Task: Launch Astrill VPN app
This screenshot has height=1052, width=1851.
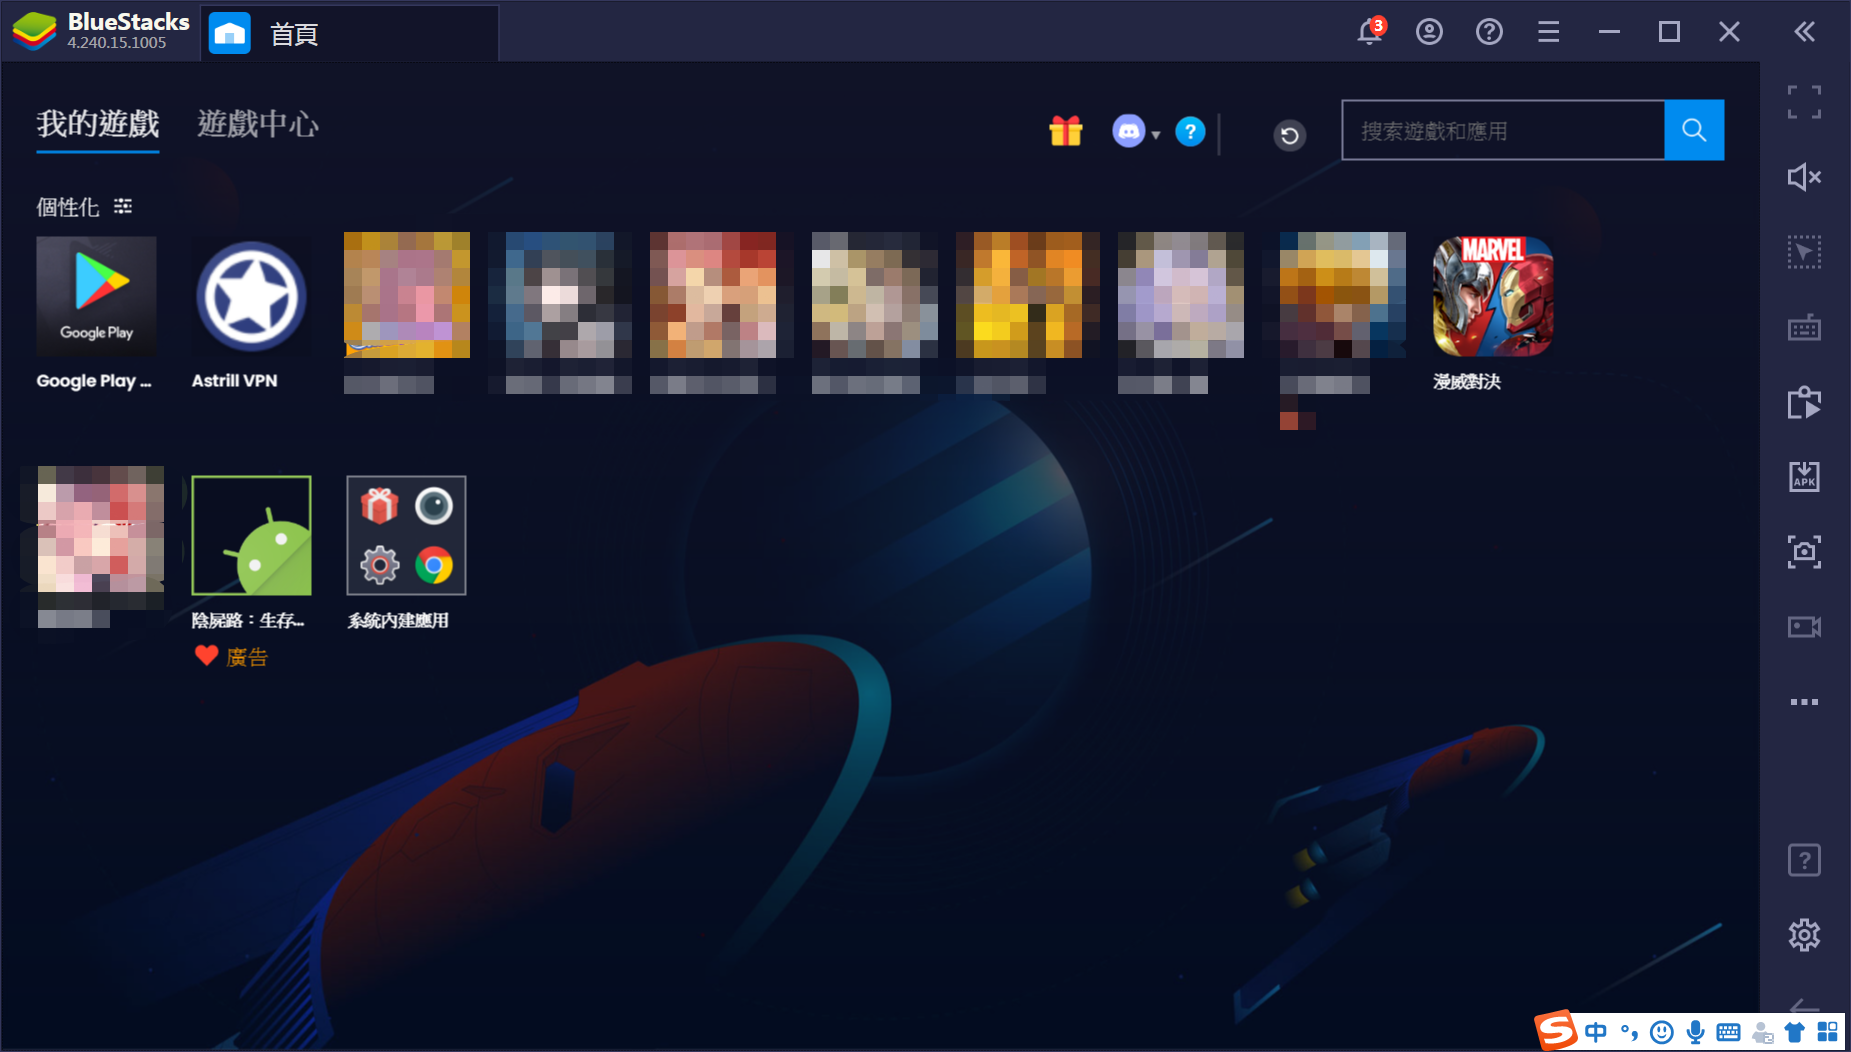Action: click(x=251, y=297)
